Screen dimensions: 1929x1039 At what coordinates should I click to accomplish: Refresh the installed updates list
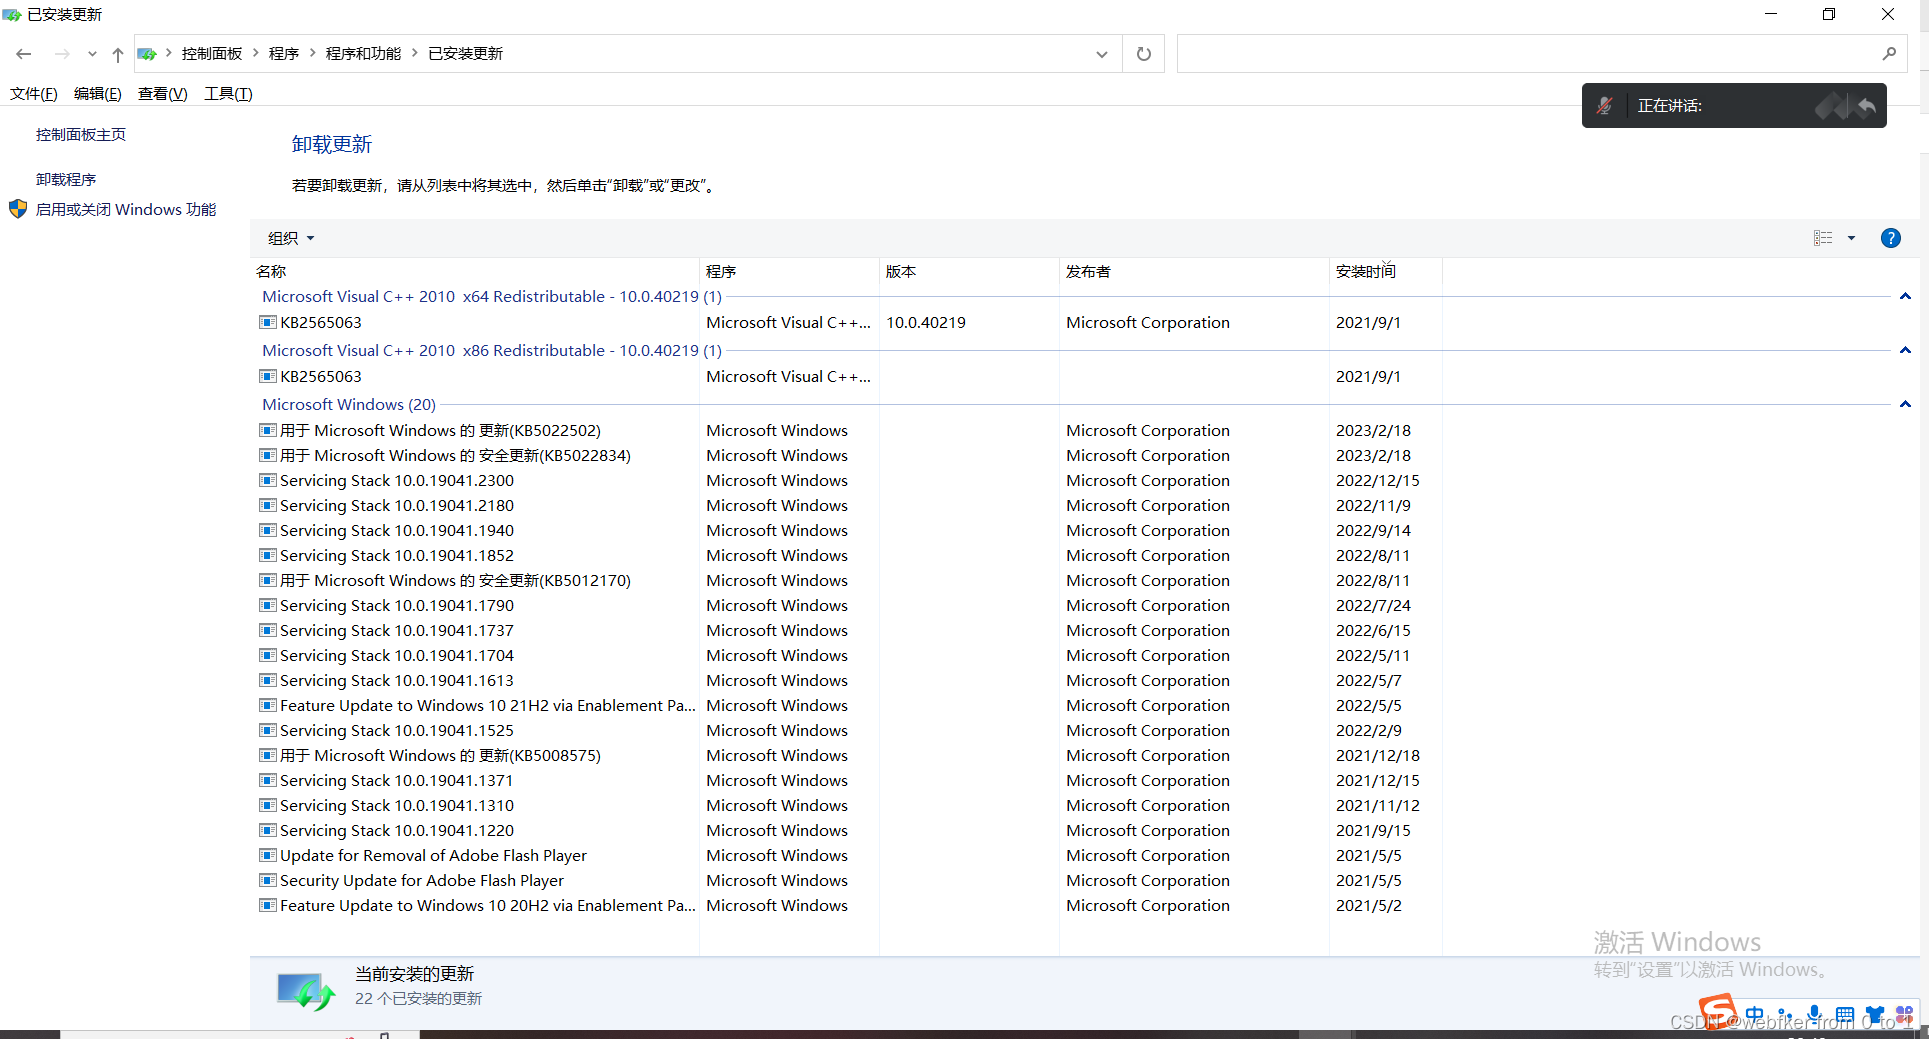(x=1144, y=54)
